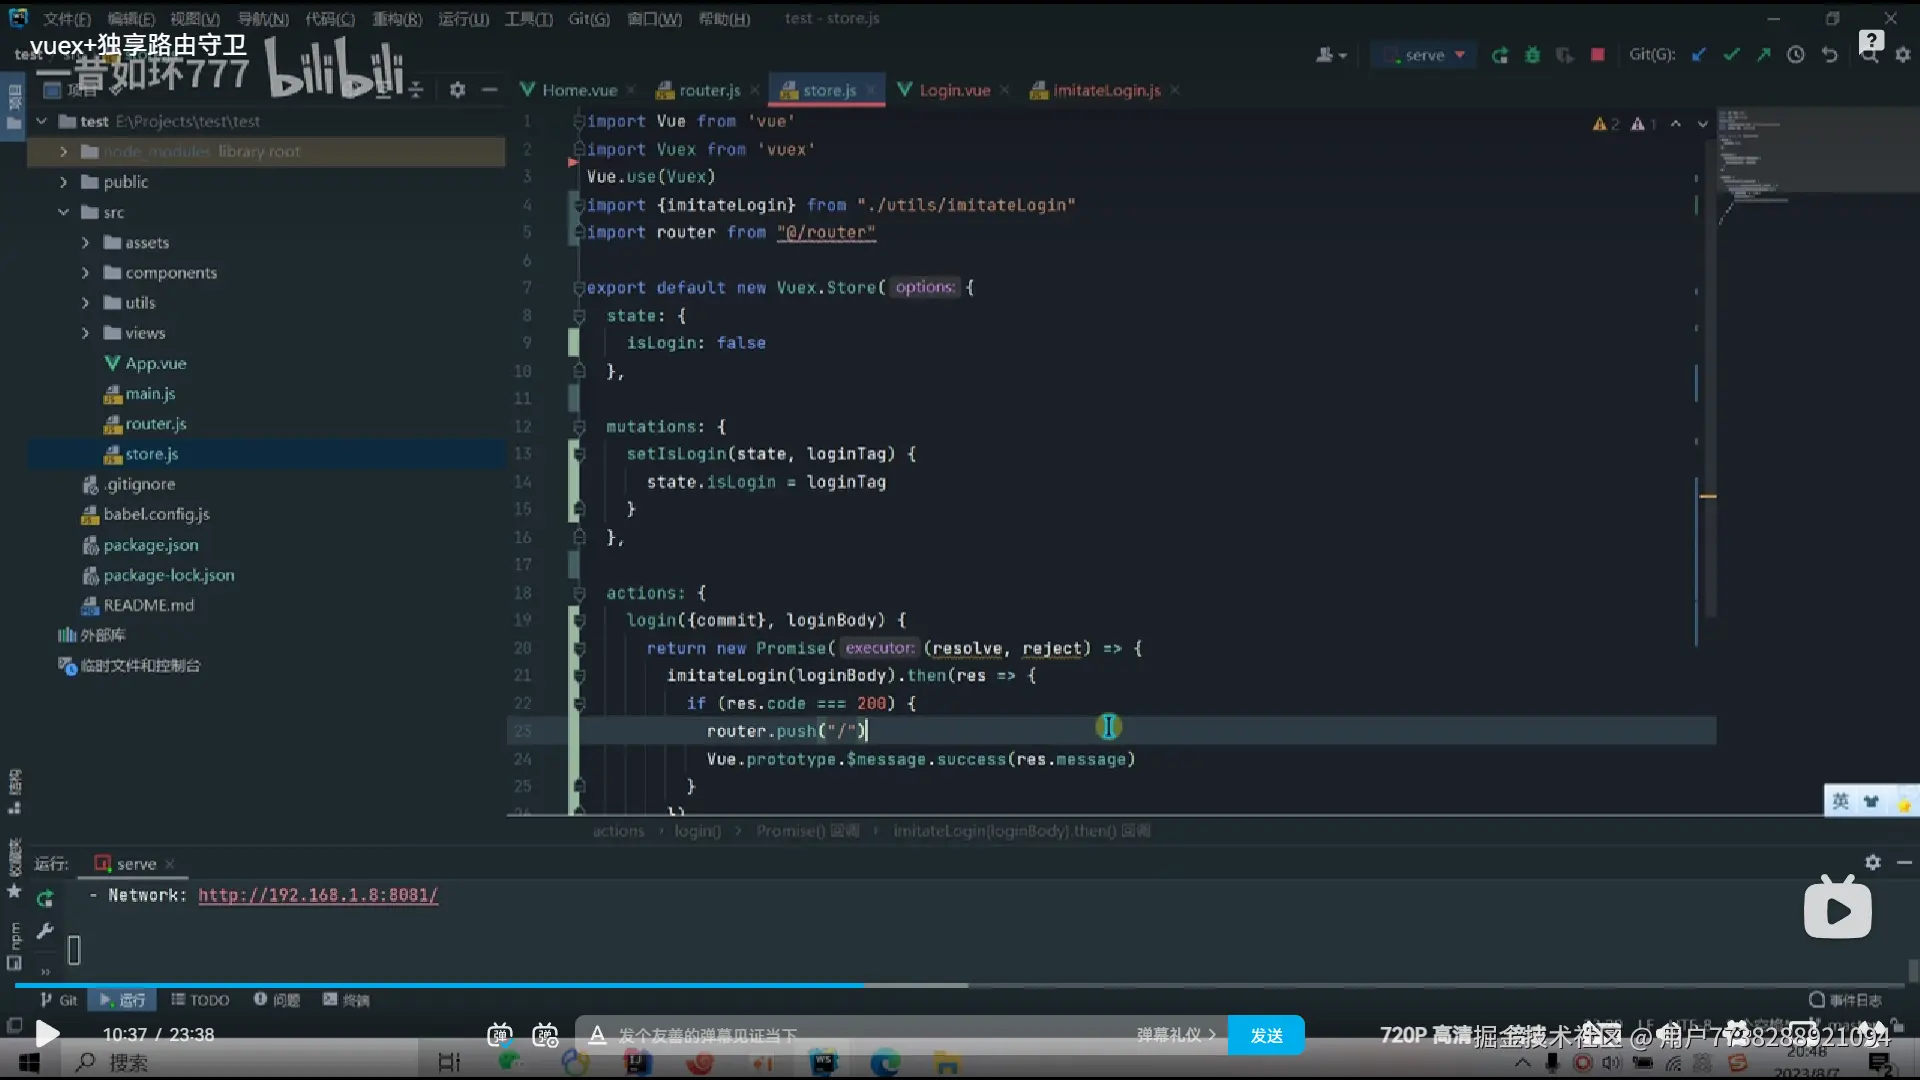Open the router.js editor tab

point(708,90)
